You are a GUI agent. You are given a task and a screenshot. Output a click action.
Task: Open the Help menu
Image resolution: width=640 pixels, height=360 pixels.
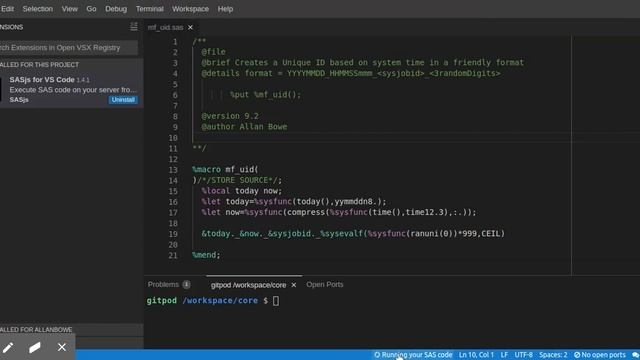[x=225, y=9]
